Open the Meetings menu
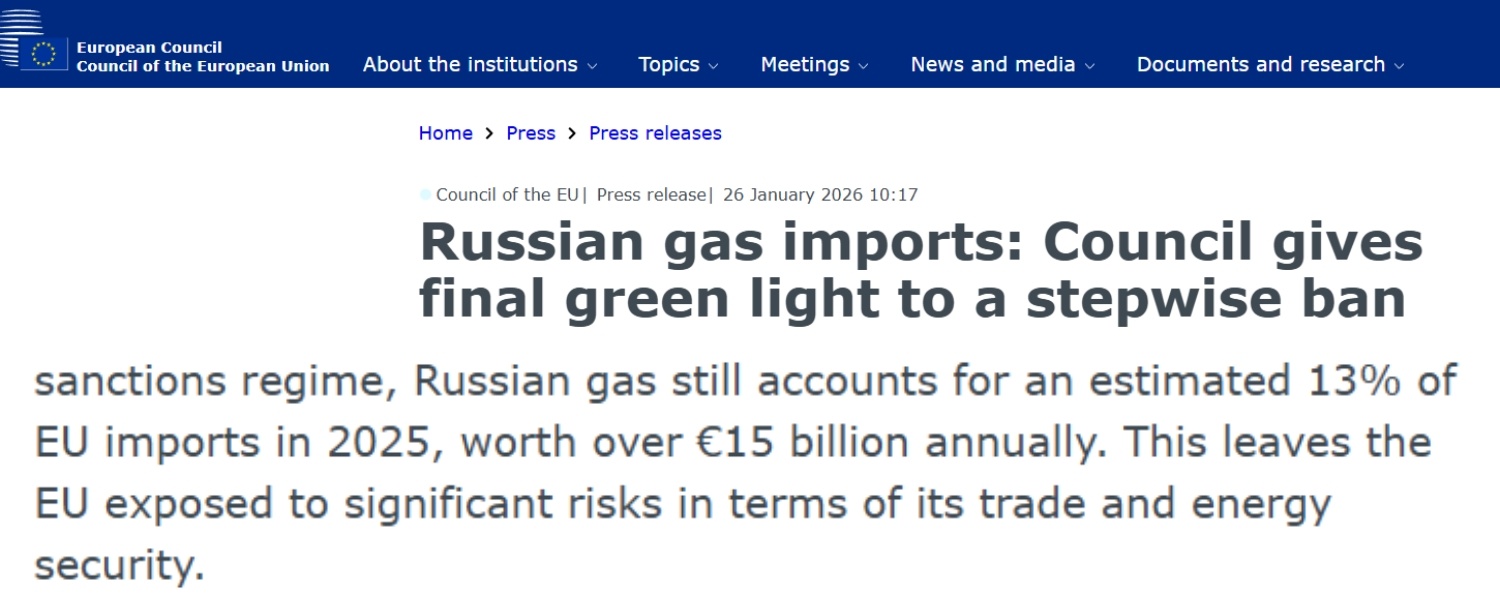Image resolution: width=1500 pixels, height=613 pixels. coord(805,65)
